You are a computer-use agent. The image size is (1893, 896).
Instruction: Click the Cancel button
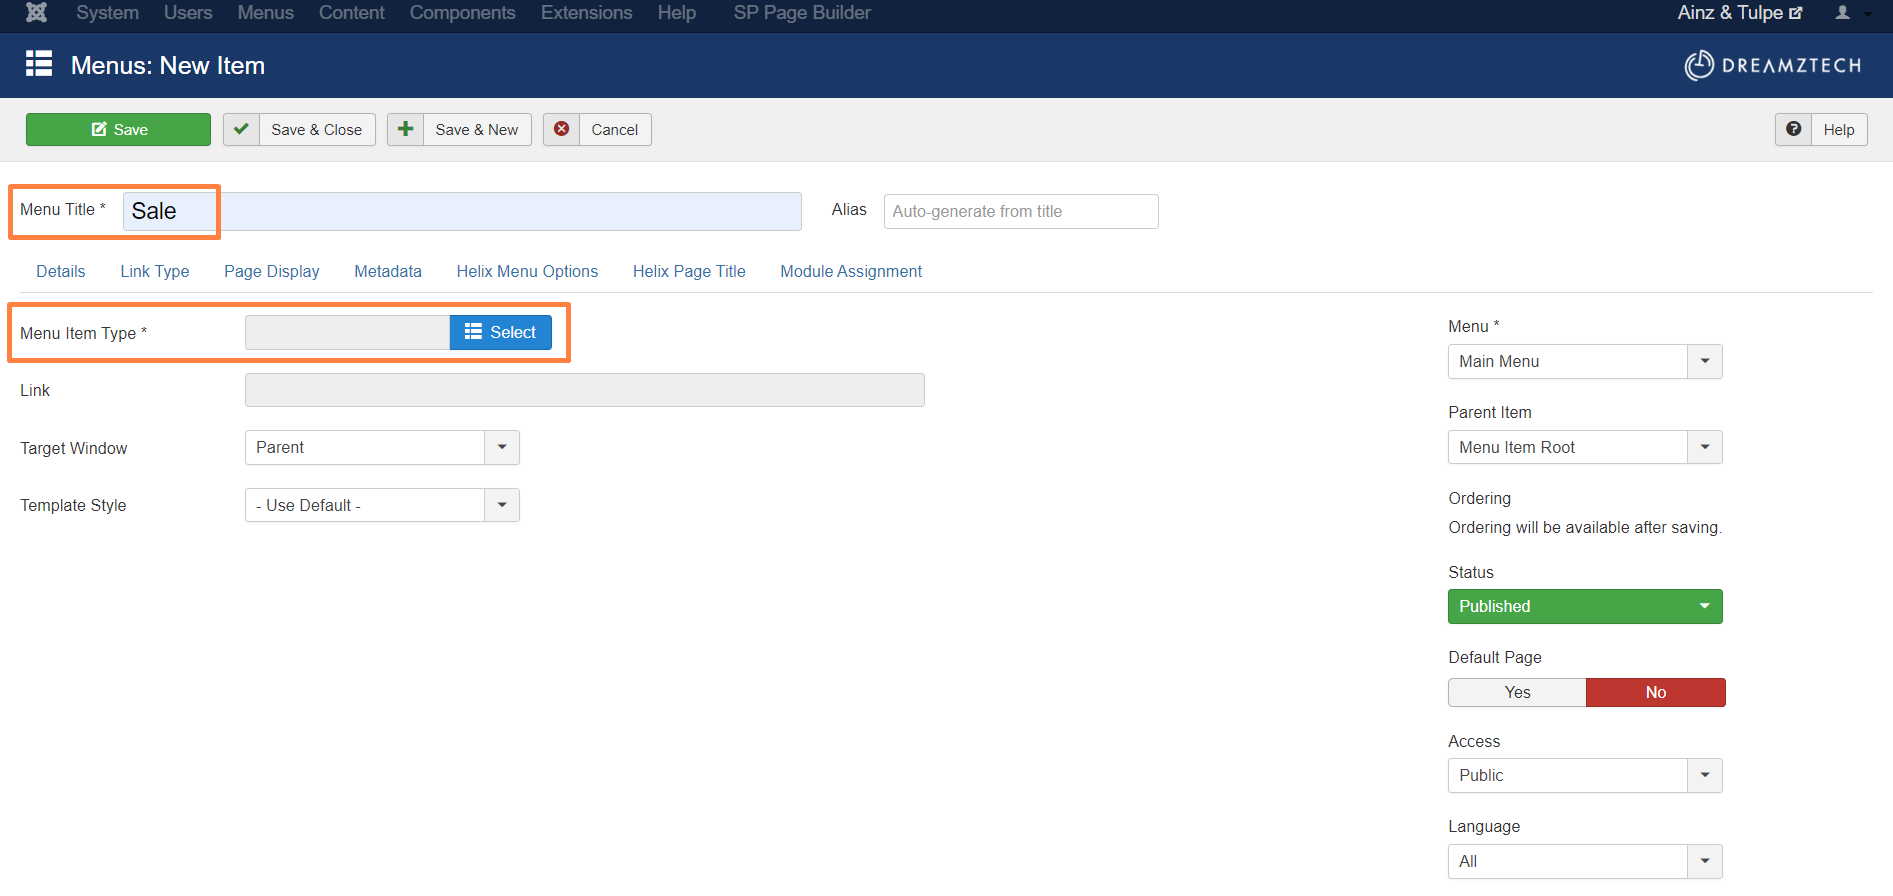[x=597, y=130]
